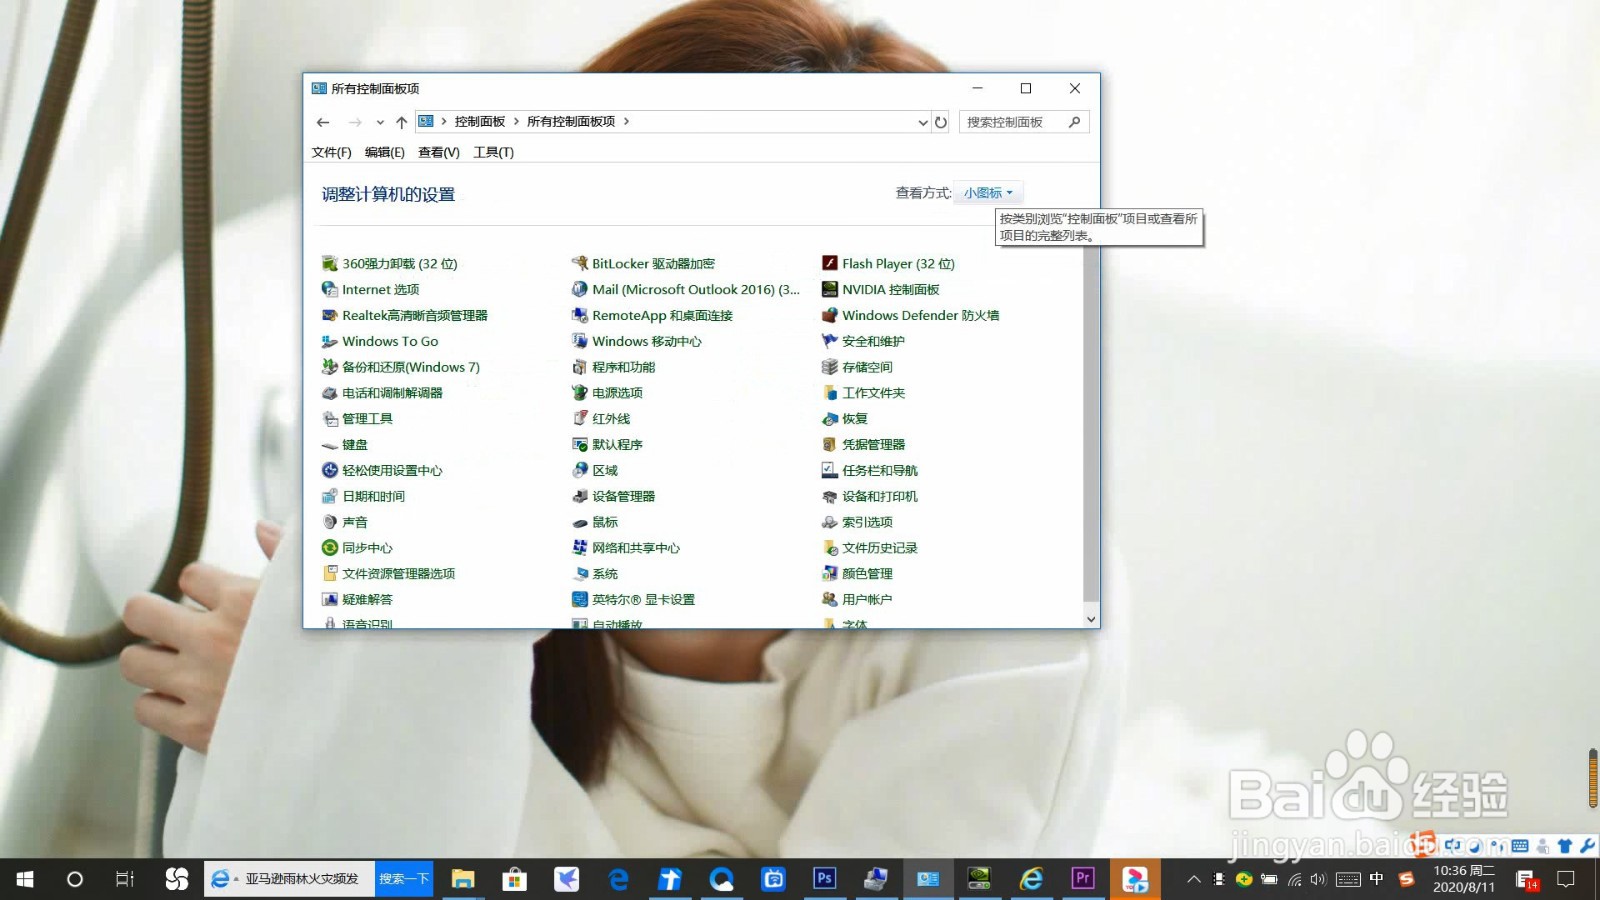
Task: Navigate up one level arrow
Action: coord(402,122)
